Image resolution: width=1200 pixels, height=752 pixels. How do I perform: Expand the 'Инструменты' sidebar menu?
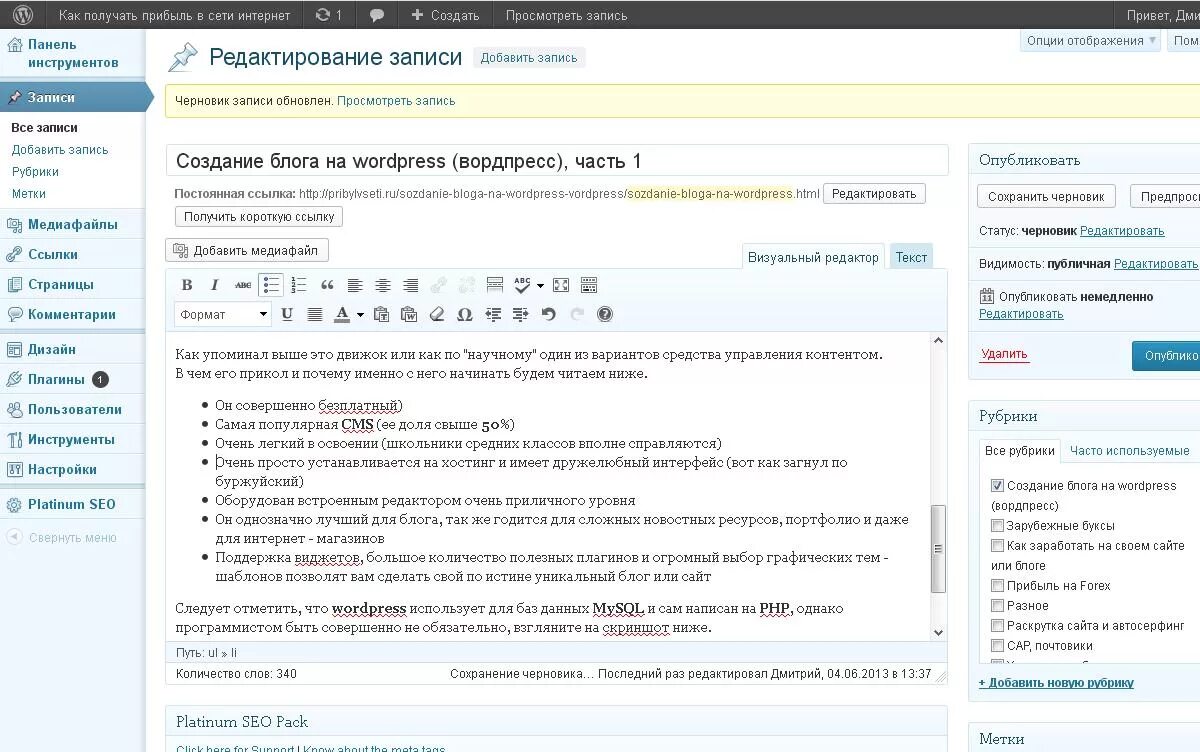click(72, 439)
